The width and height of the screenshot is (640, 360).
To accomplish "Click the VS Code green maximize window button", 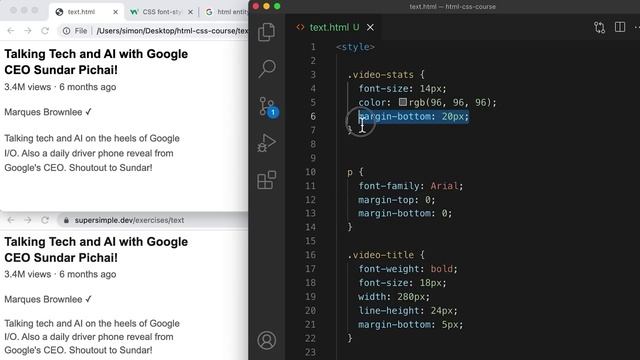I will 277,6.
